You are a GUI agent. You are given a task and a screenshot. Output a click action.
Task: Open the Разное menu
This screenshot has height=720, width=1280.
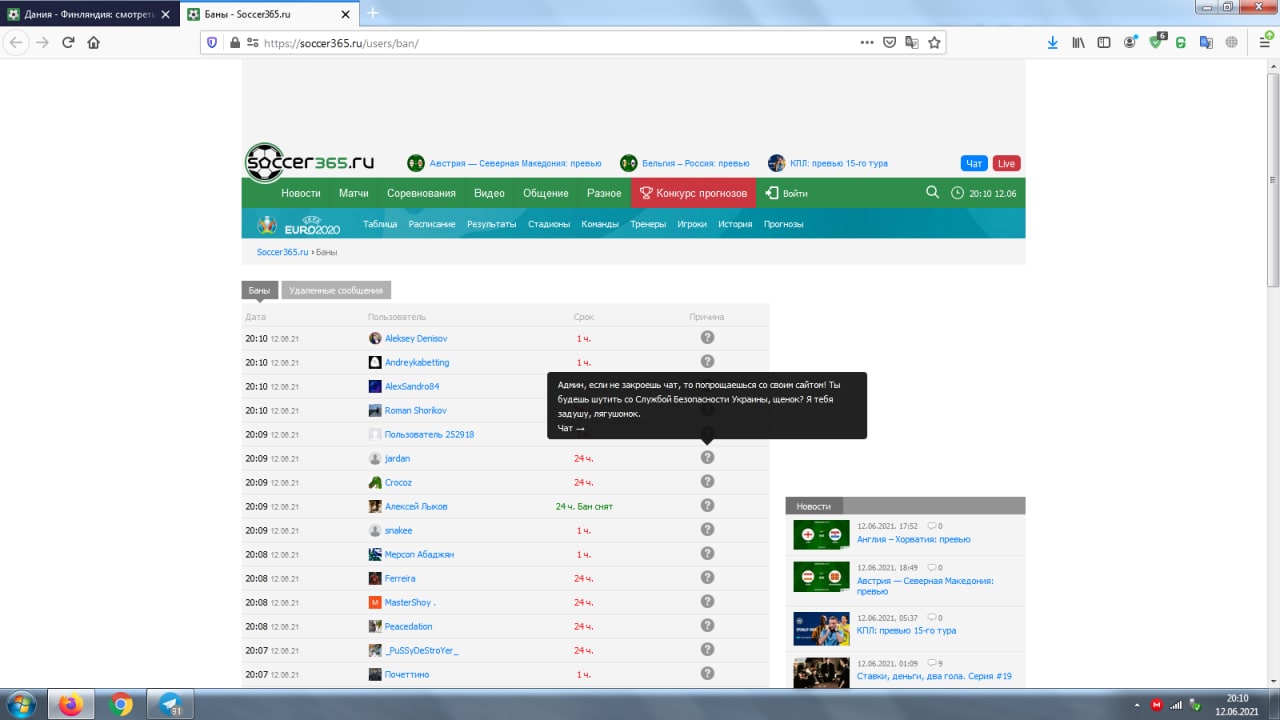click(604, 193)
